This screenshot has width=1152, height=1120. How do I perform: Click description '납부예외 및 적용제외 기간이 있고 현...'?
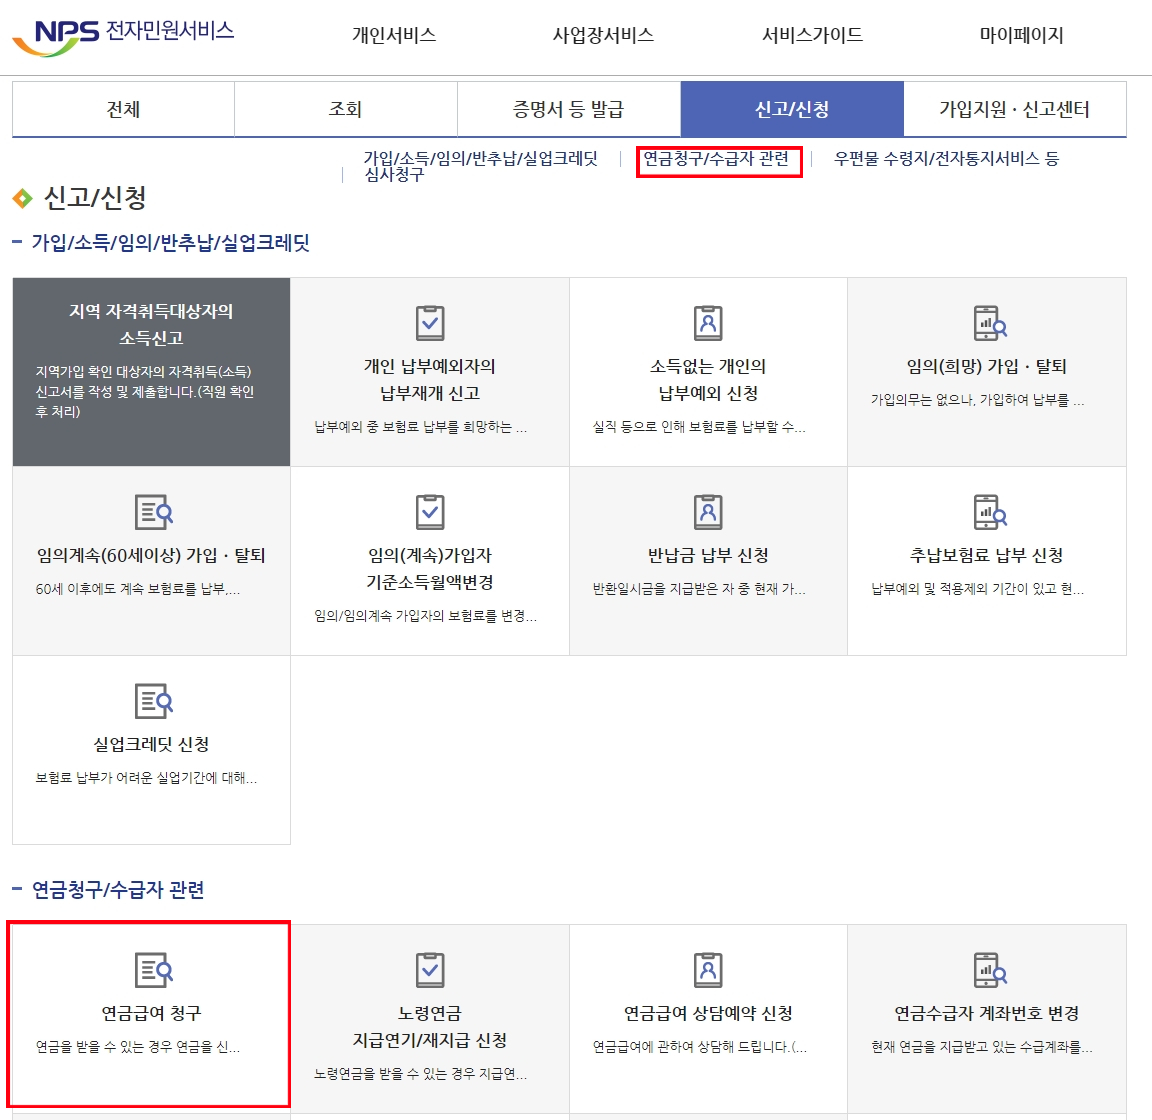click(x=977, y=589)
